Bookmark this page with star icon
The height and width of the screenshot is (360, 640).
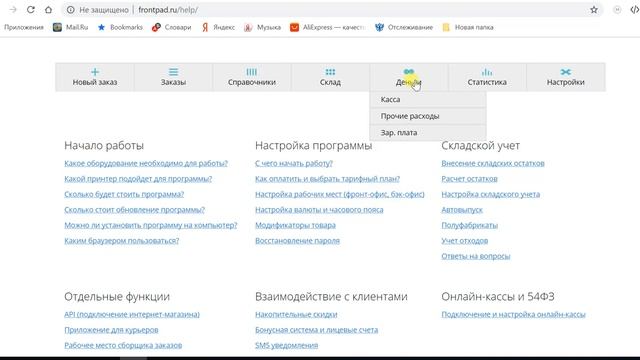click(x=594, y=9)
